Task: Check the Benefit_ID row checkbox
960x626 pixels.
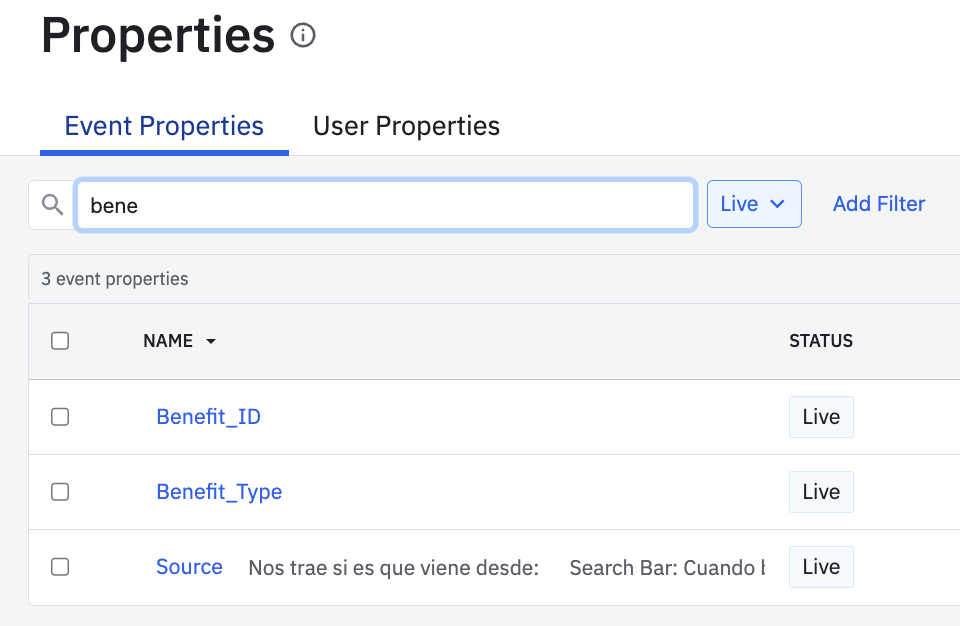Action: pos(60,417)
